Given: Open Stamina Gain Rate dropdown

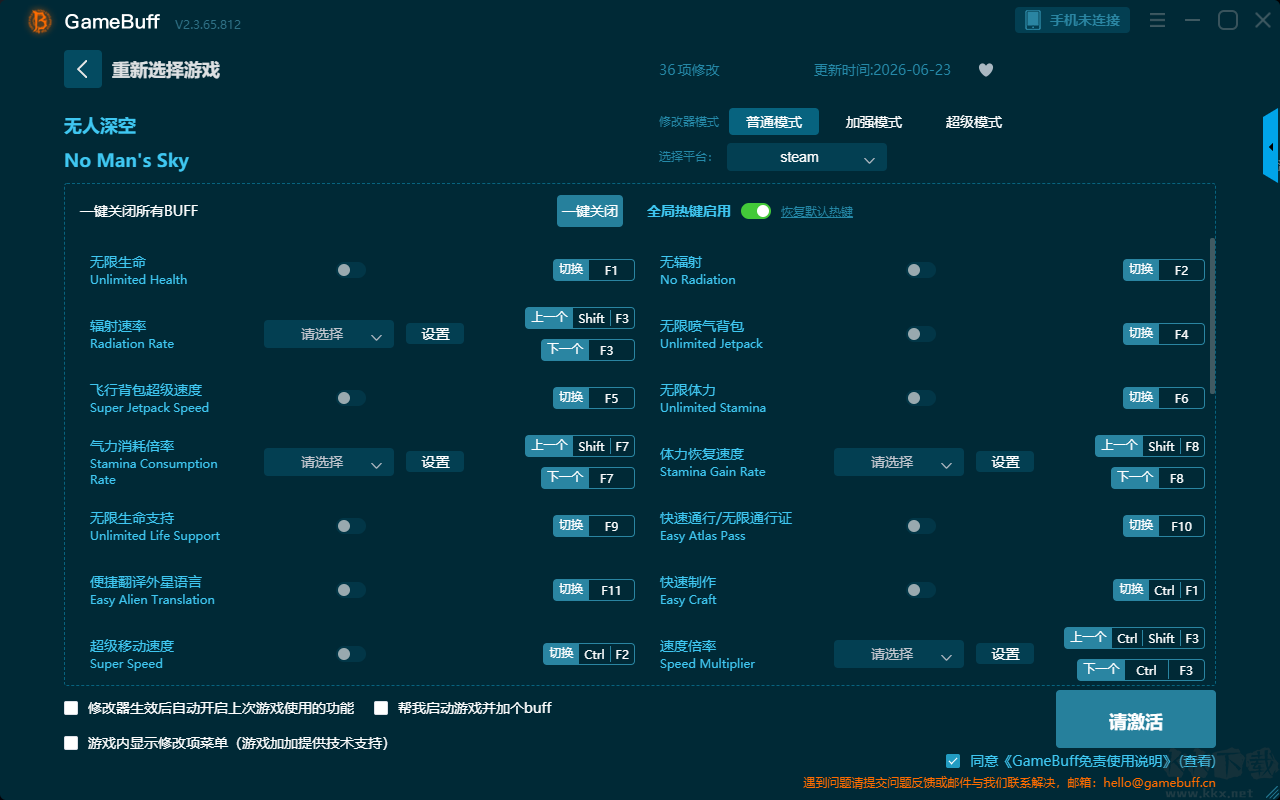Looking at the screenshot, I should pos(899,462).
